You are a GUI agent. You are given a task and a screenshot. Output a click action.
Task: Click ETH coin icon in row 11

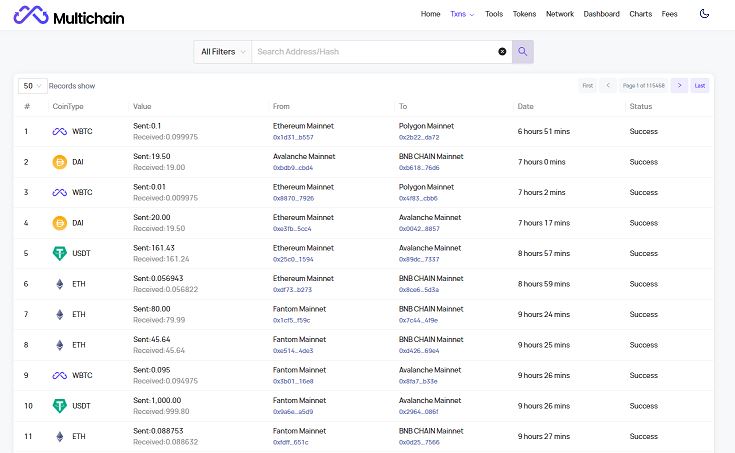click(60, 437)
